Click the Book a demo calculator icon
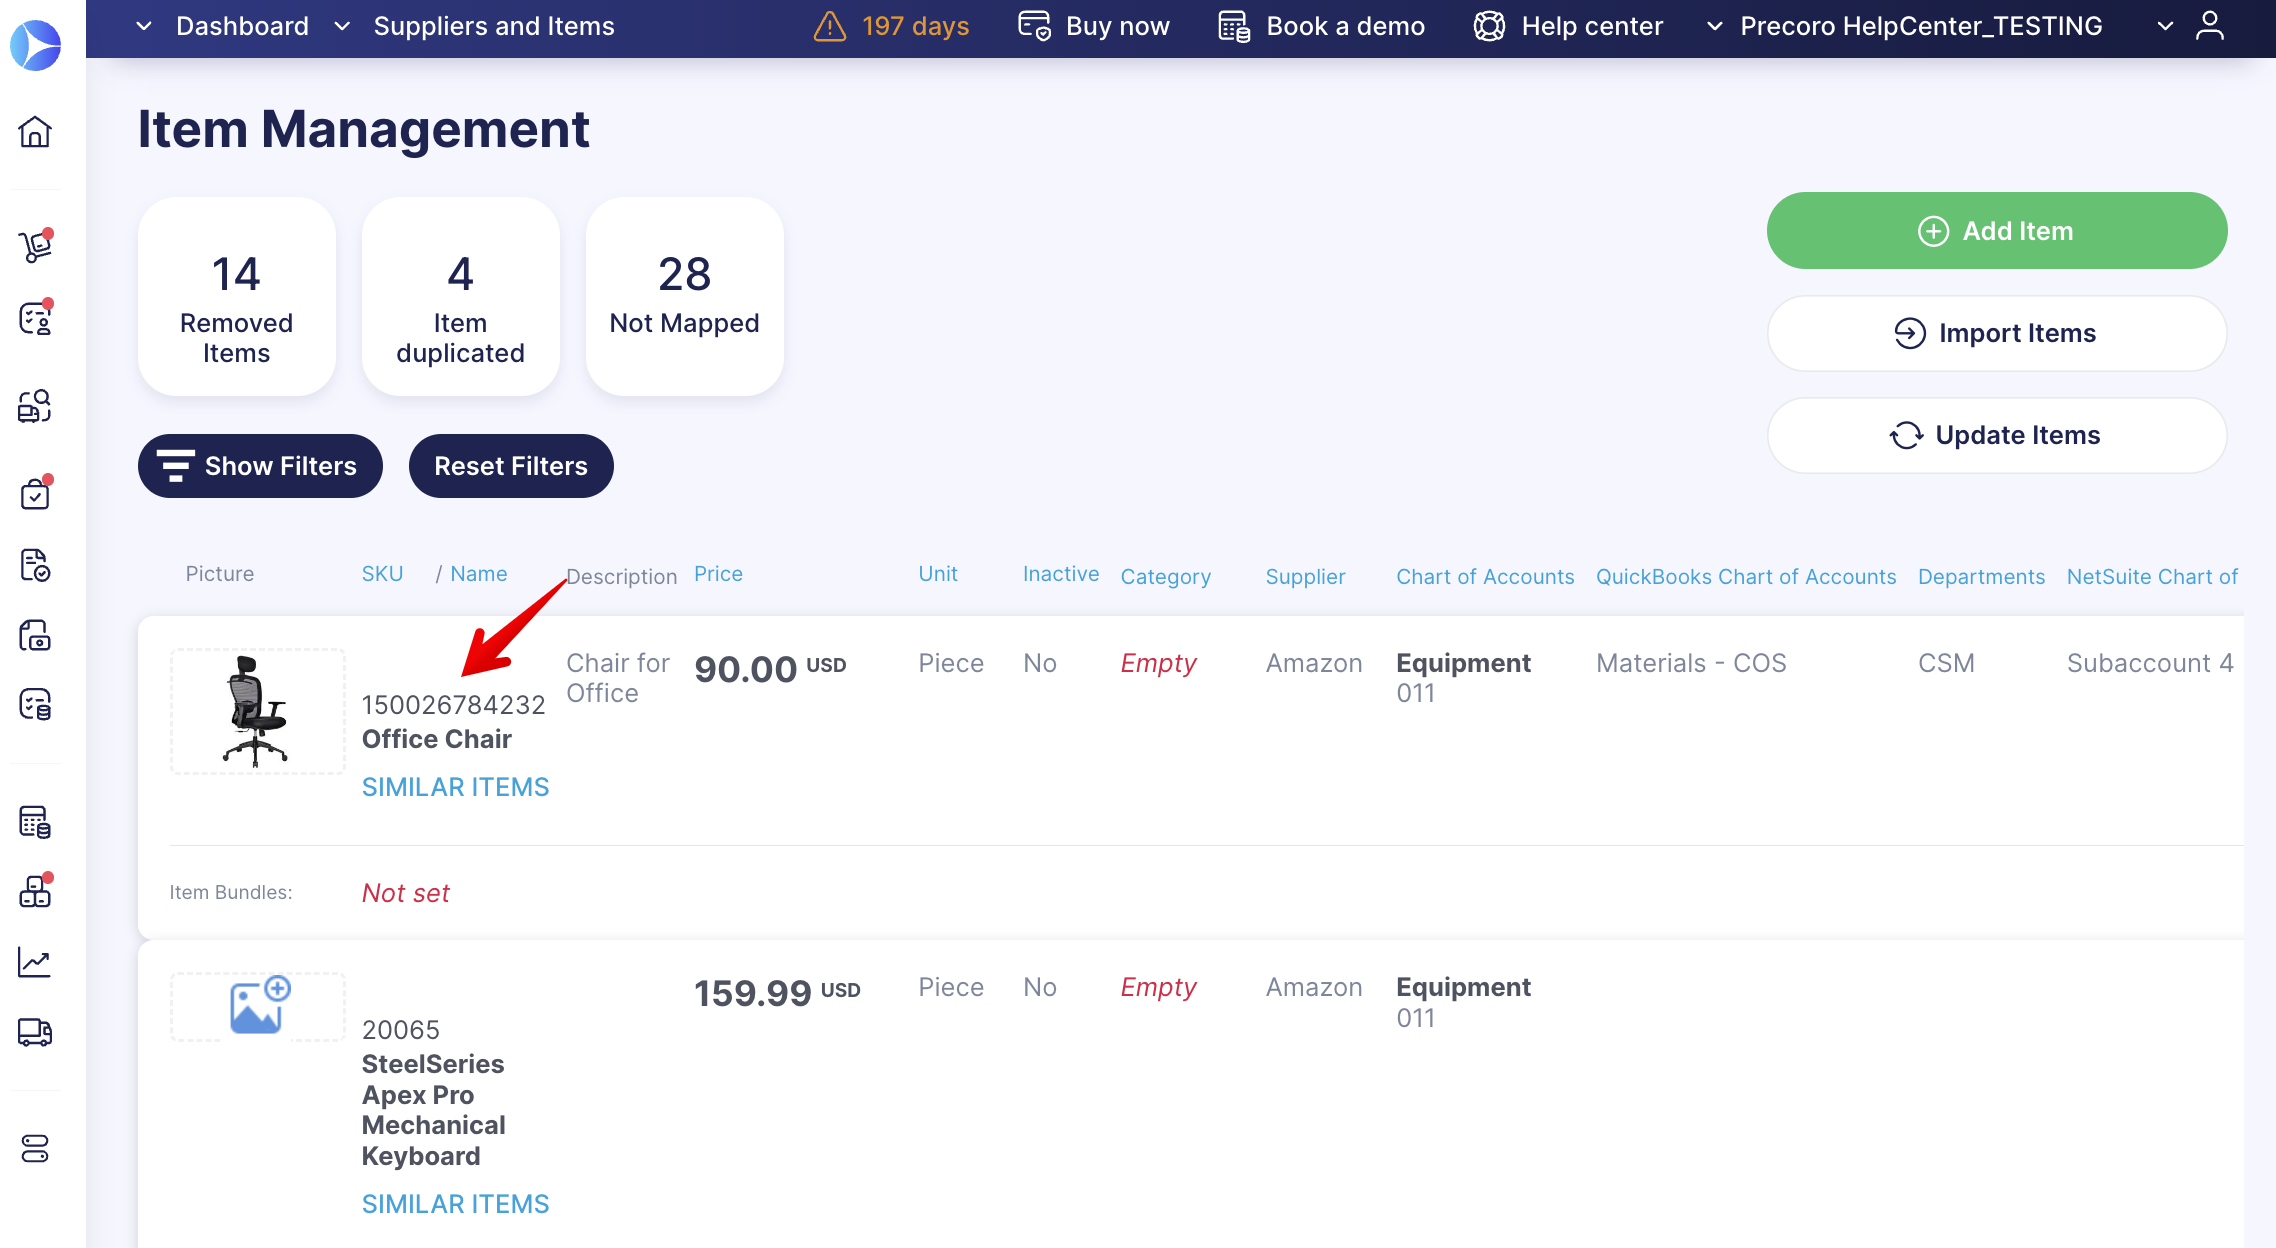Screen dimensions: 2276x1248 pyautogui.click(x=1234, y=26)
